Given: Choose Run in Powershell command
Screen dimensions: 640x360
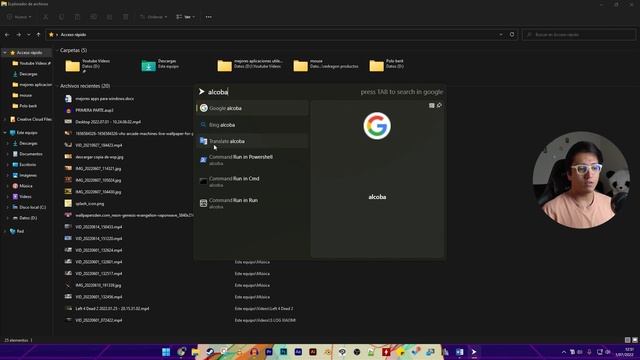Looking at the screenshot, I should [252, 160].
